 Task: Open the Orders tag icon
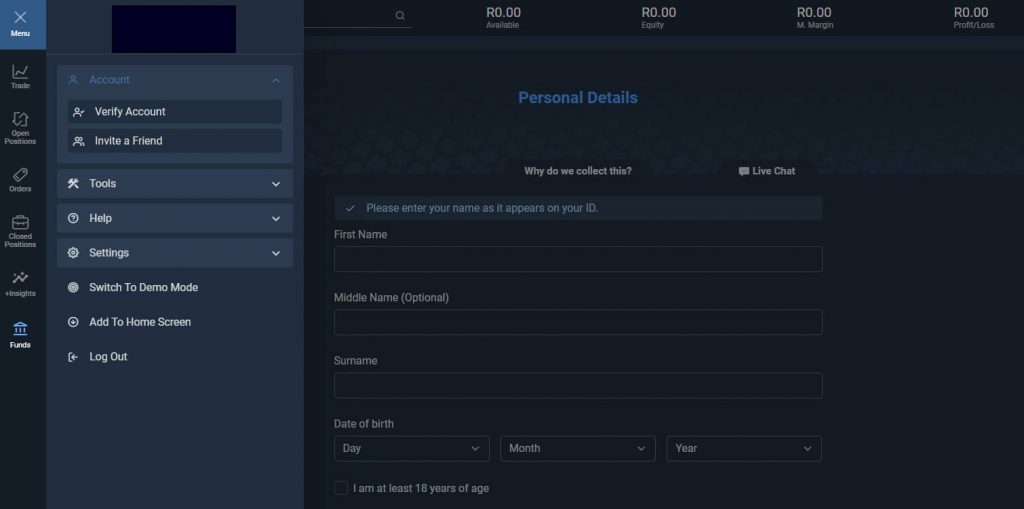click(x=20, y=175)
